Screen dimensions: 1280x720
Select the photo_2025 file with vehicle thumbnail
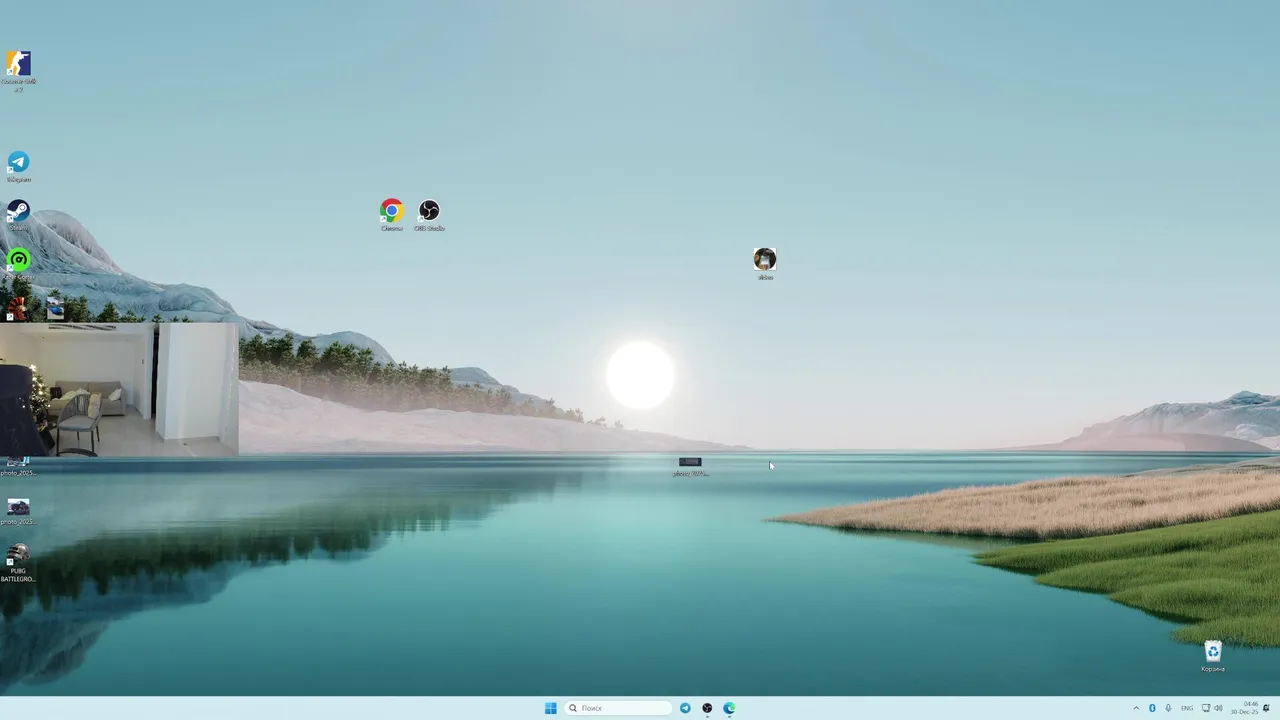coord(18,512)
